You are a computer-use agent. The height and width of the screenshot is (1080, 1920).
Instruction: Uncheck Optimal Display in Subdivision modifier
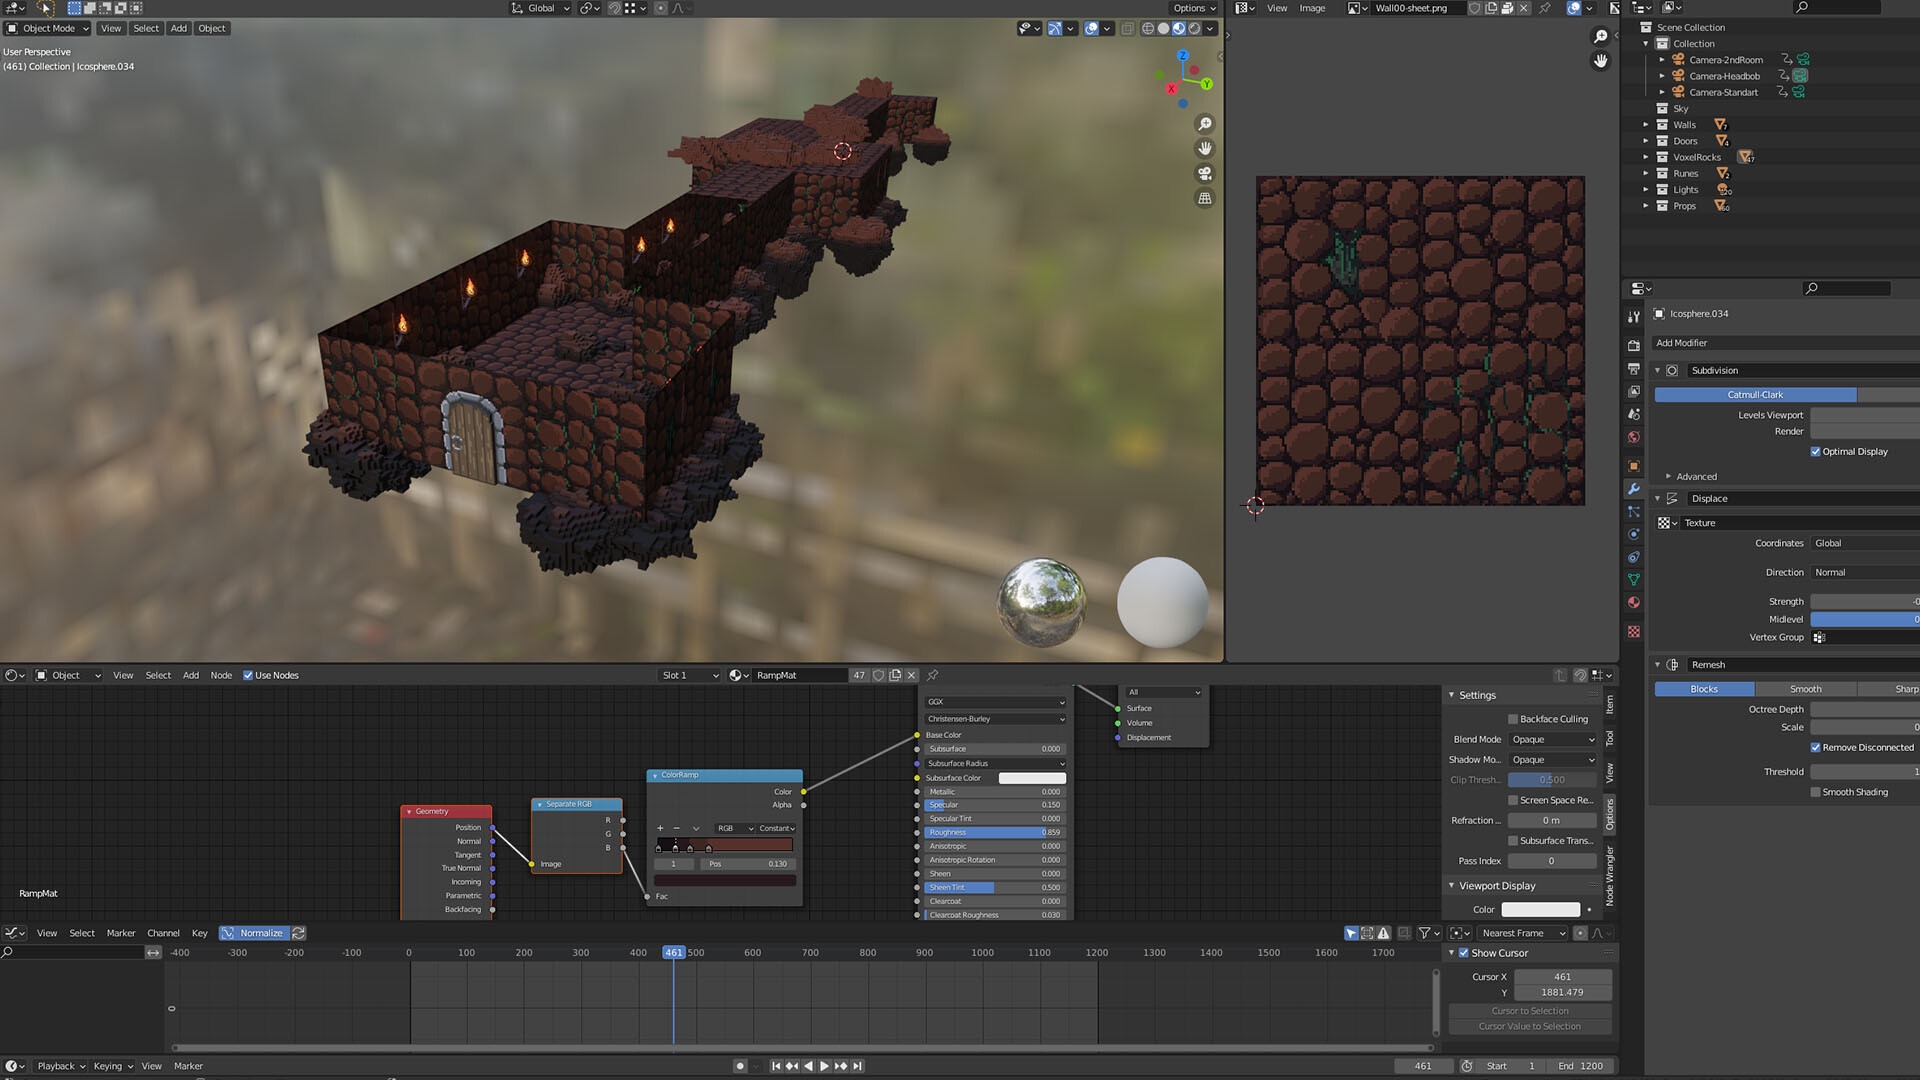[x=1815, y=452]
